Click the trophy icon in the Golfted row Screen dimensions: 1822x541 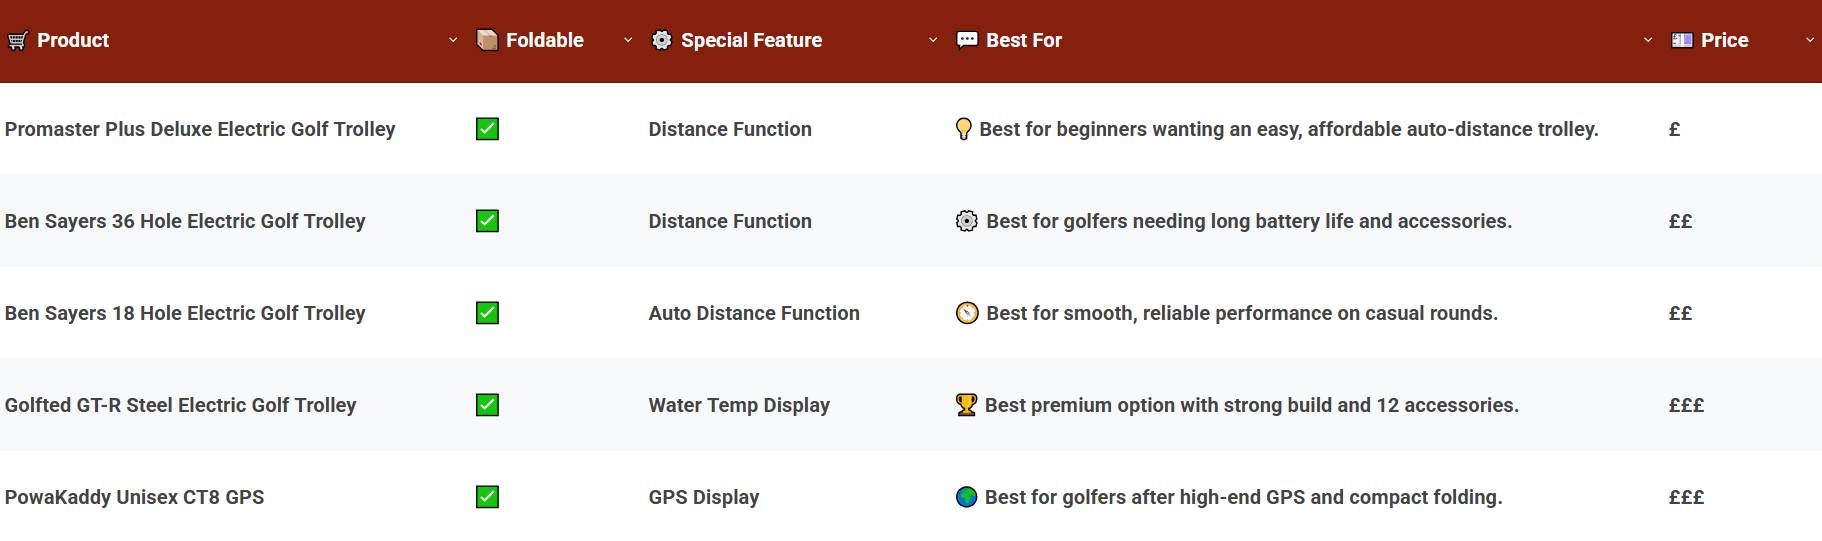pos(966,405)
